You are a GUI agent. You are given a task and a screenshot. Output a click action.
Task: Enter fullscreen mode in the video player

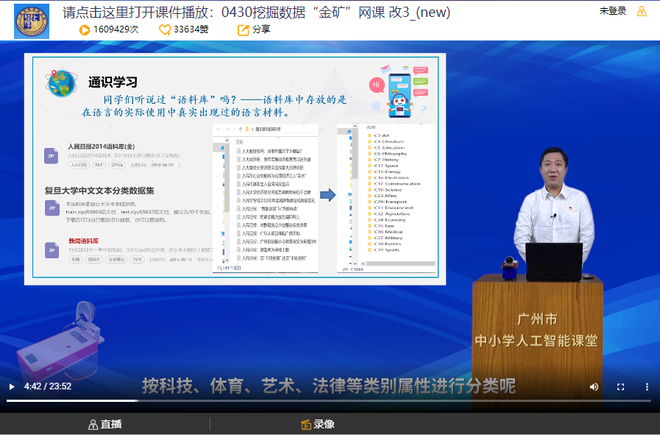coord(620,386)
